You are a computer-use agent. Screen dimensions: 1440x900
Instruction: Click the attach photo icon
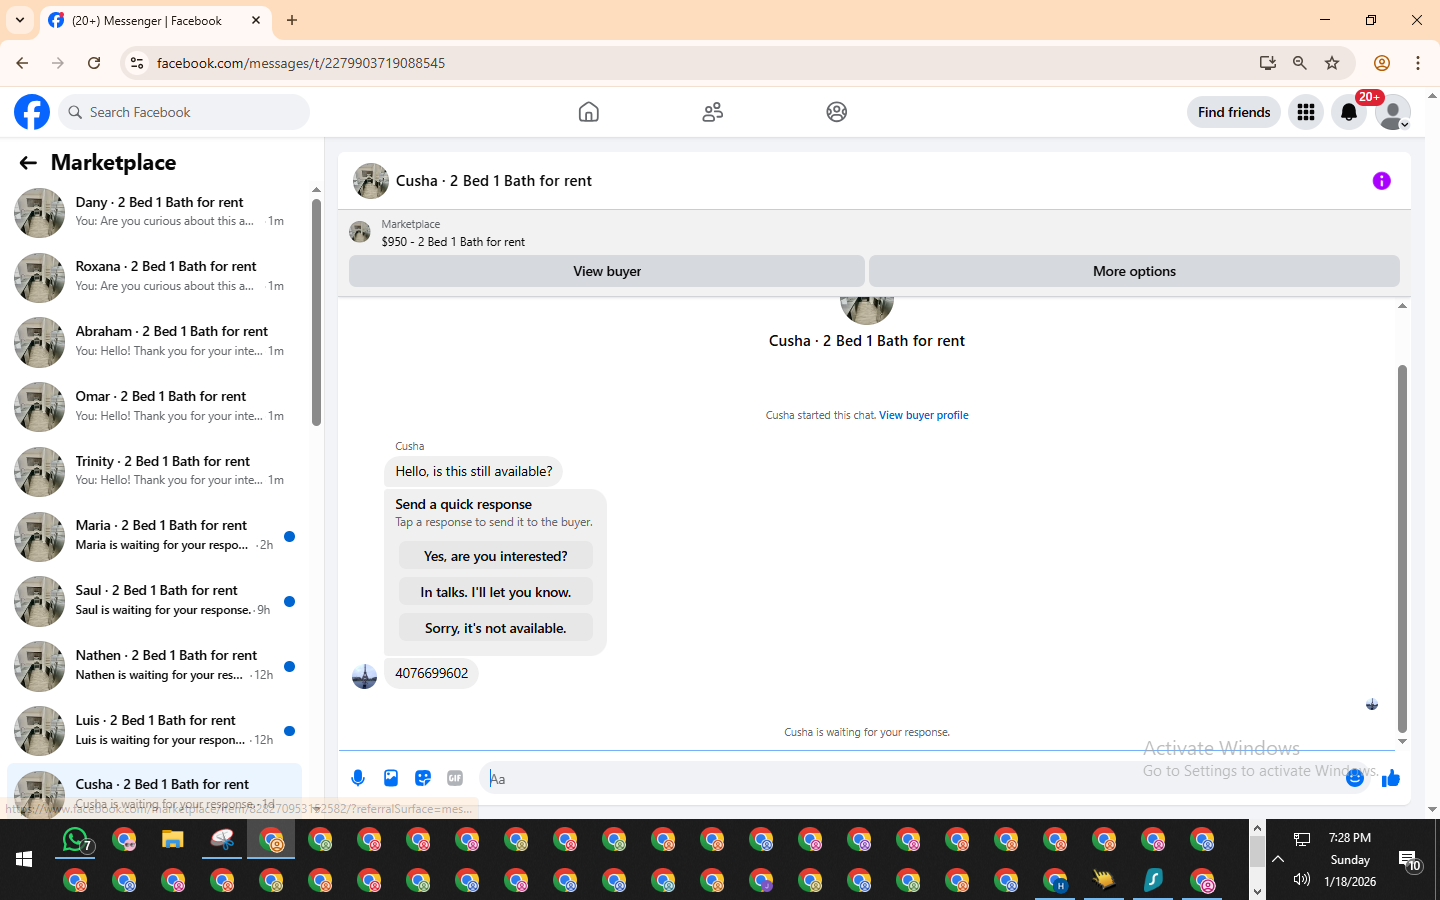click(x=391, y=778)
